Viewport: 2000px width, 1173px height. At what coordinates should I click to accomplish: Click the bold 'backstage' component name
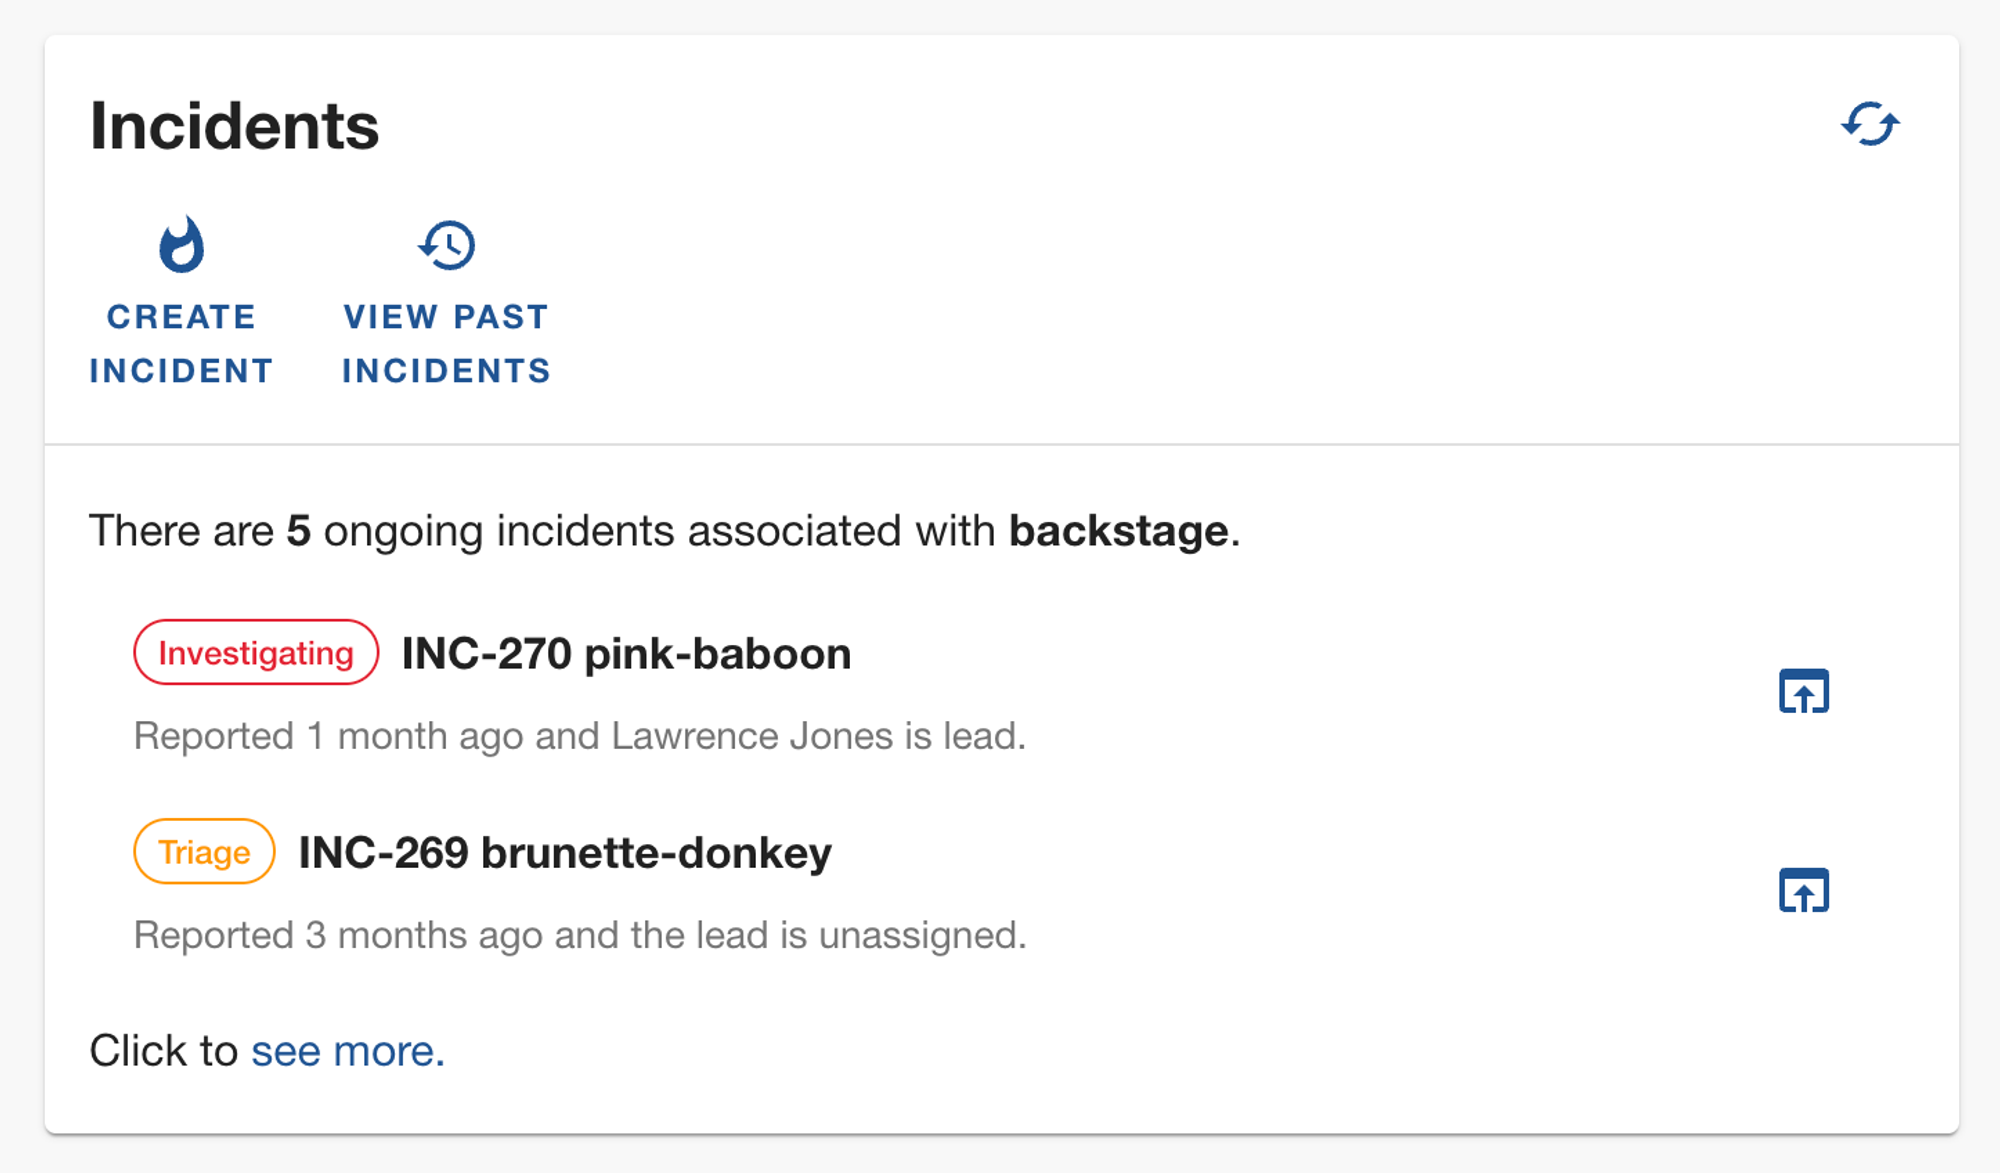(x=1118, y=530)
